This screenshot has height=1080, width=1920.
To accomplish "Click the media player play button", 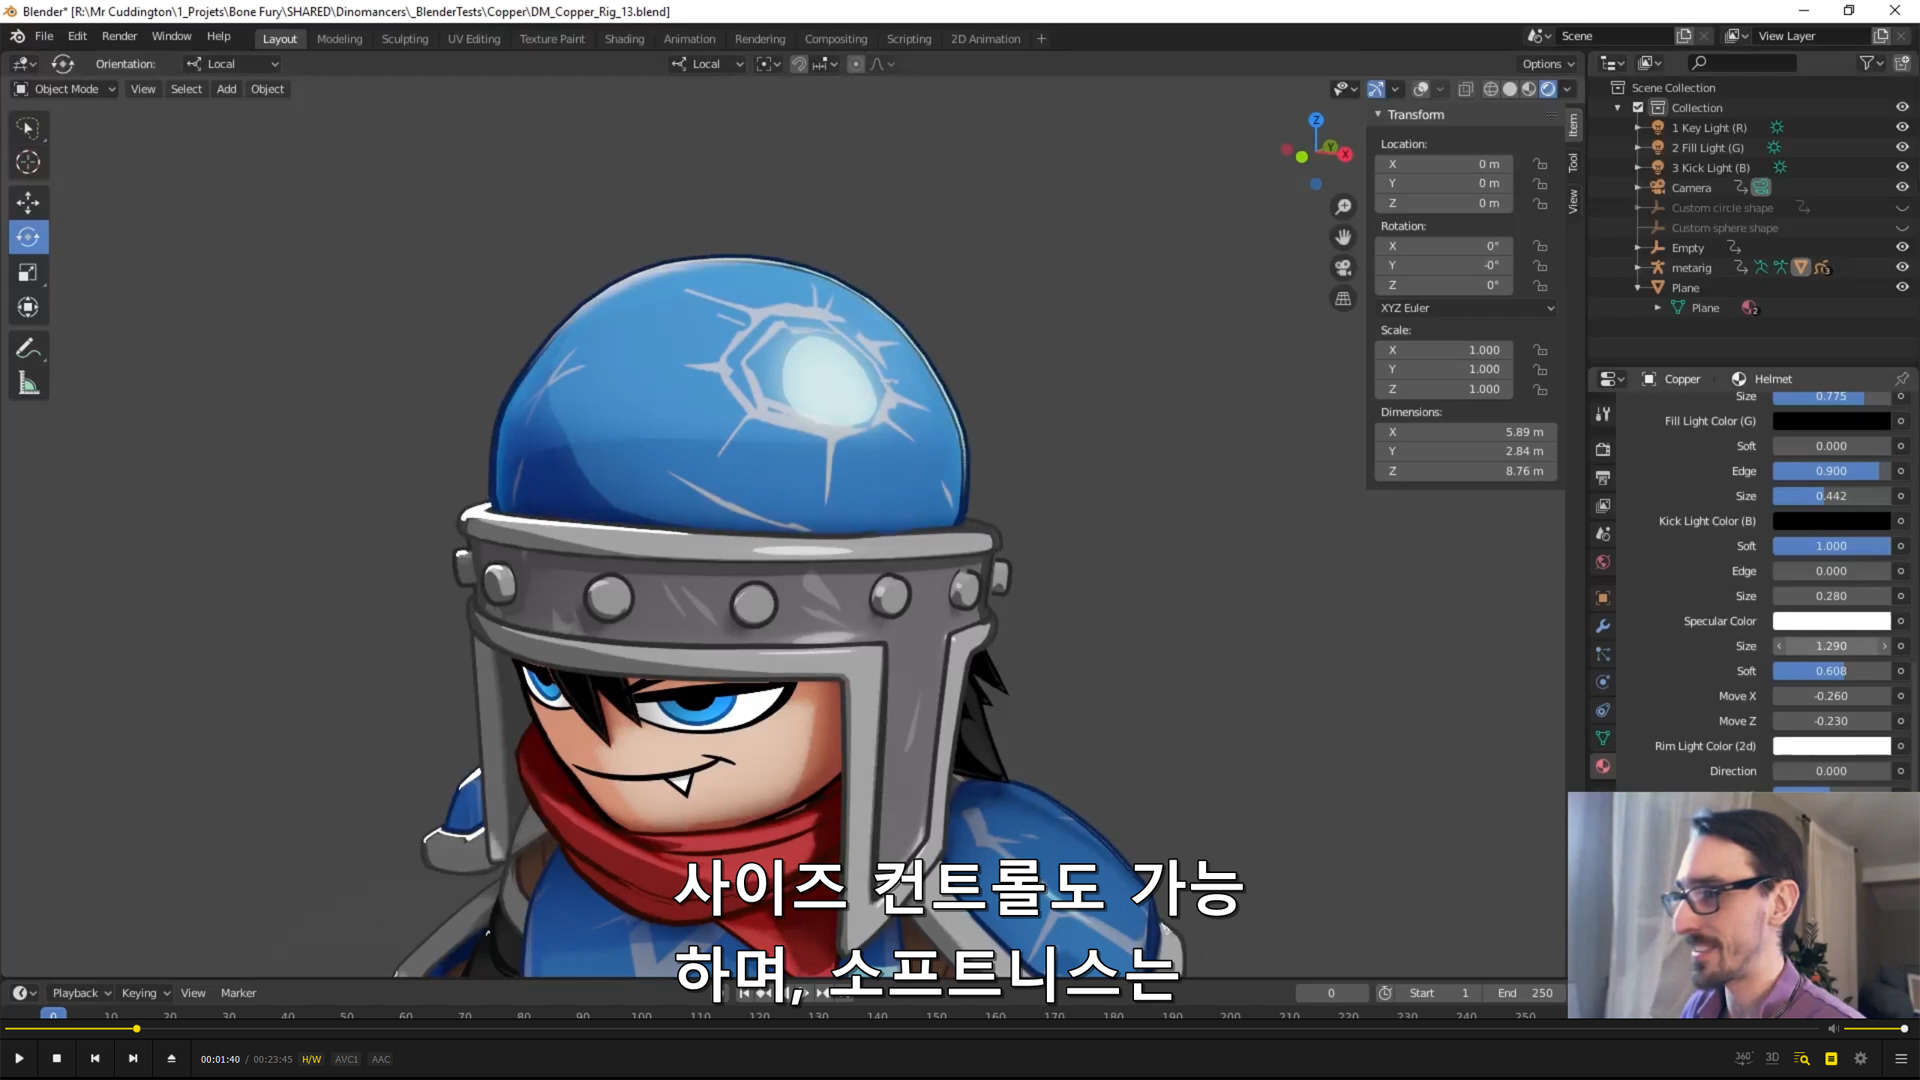I will coord(19,1059).
